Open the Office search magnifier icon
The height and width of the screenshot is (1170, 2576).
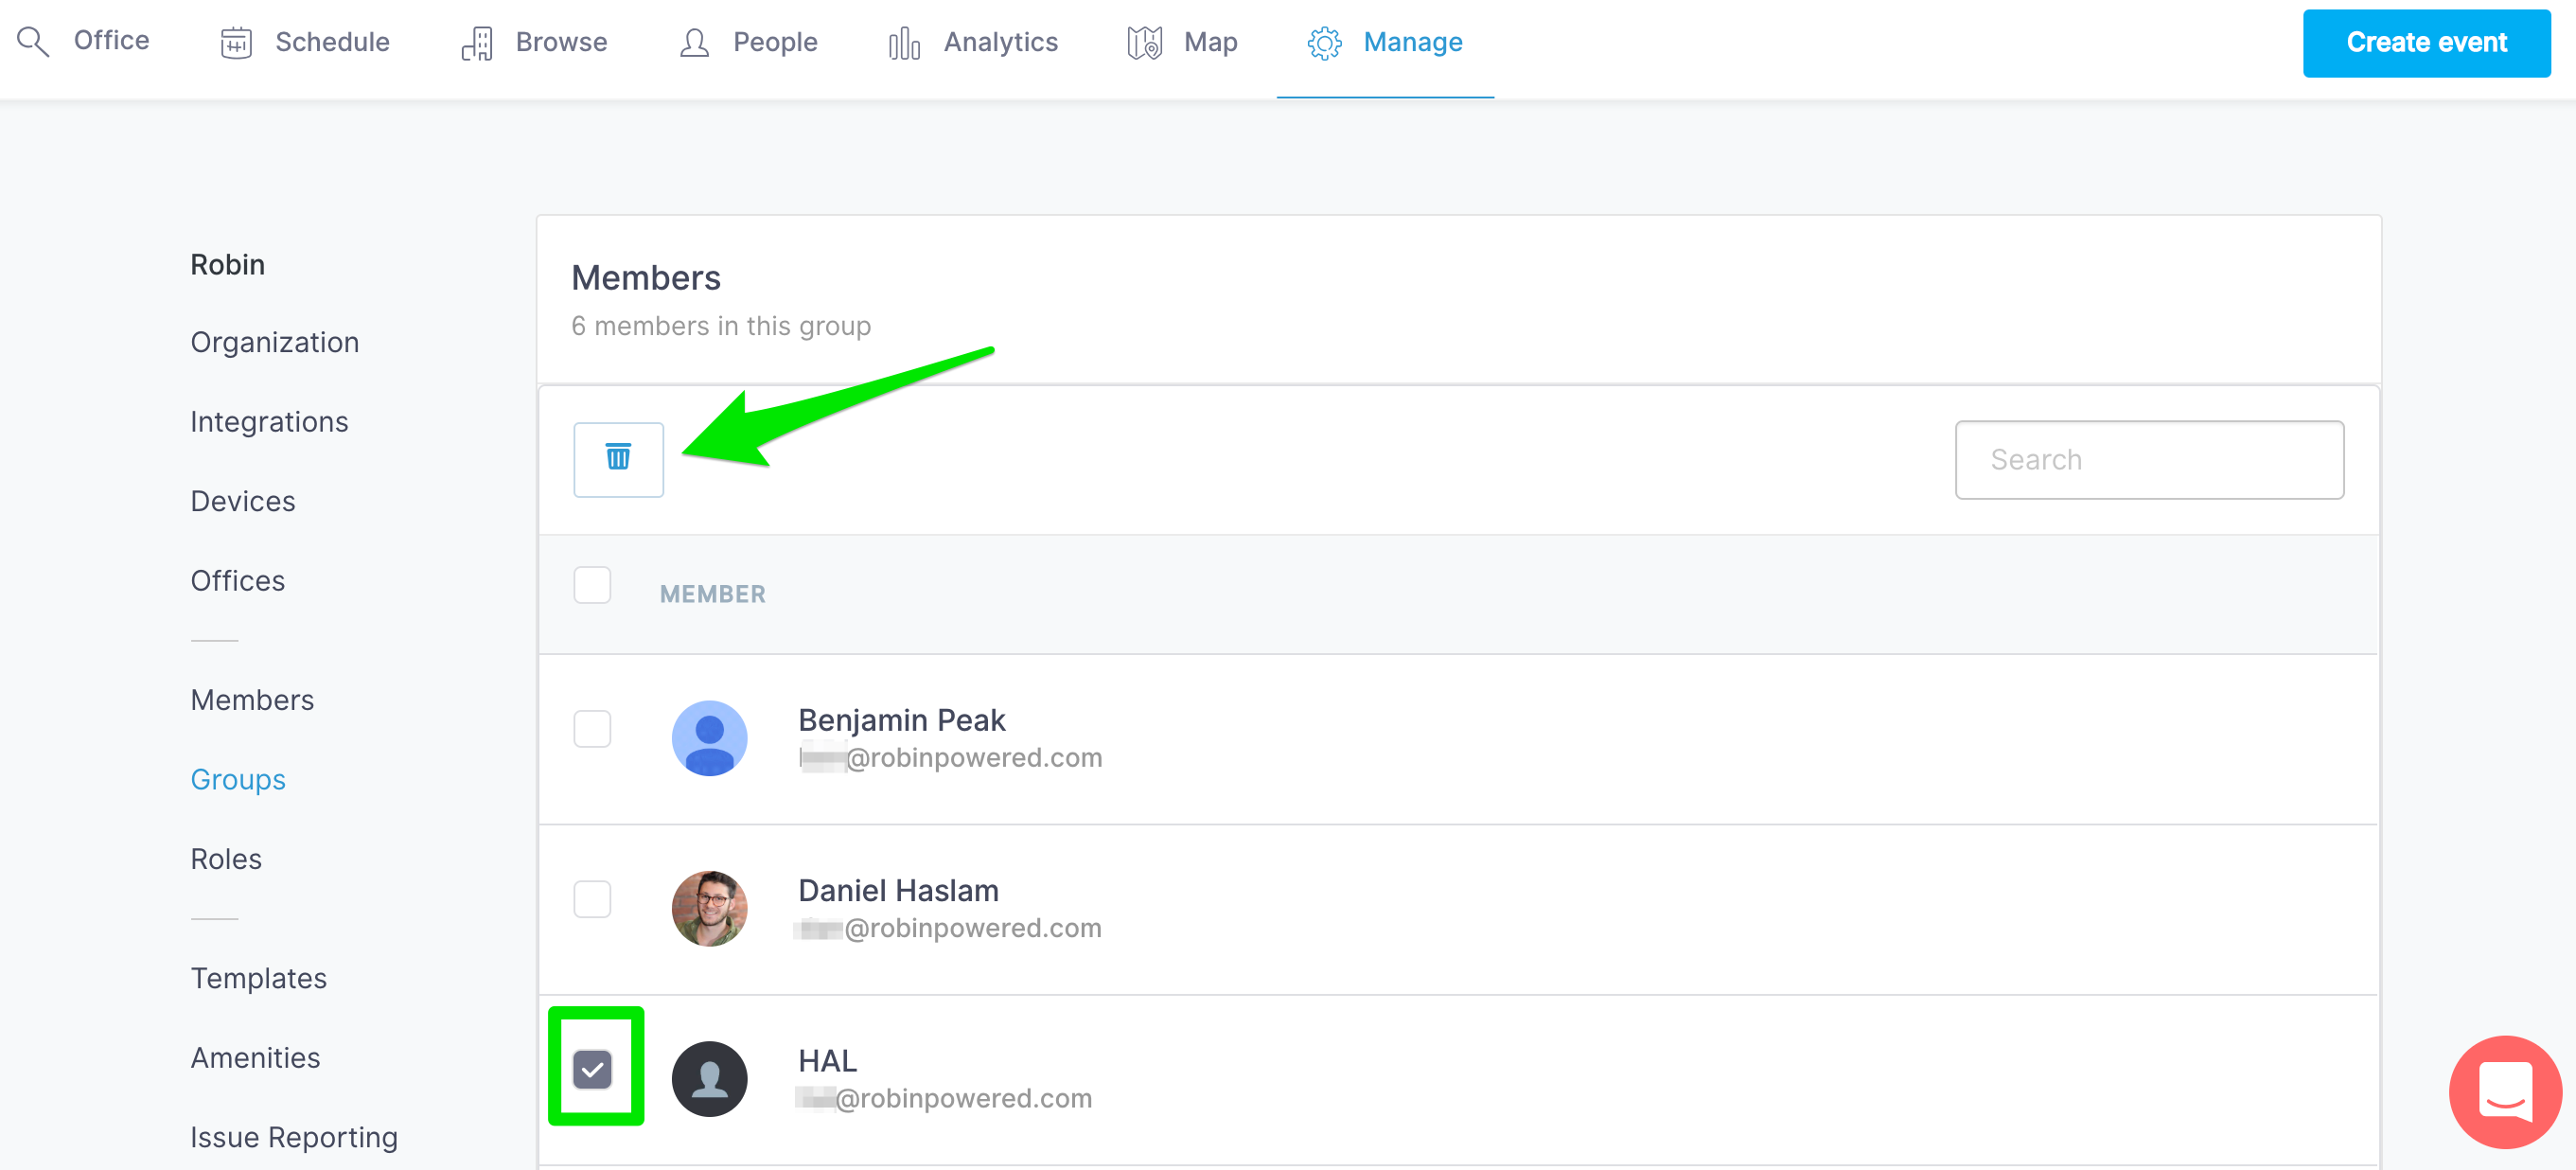point(33,41)
